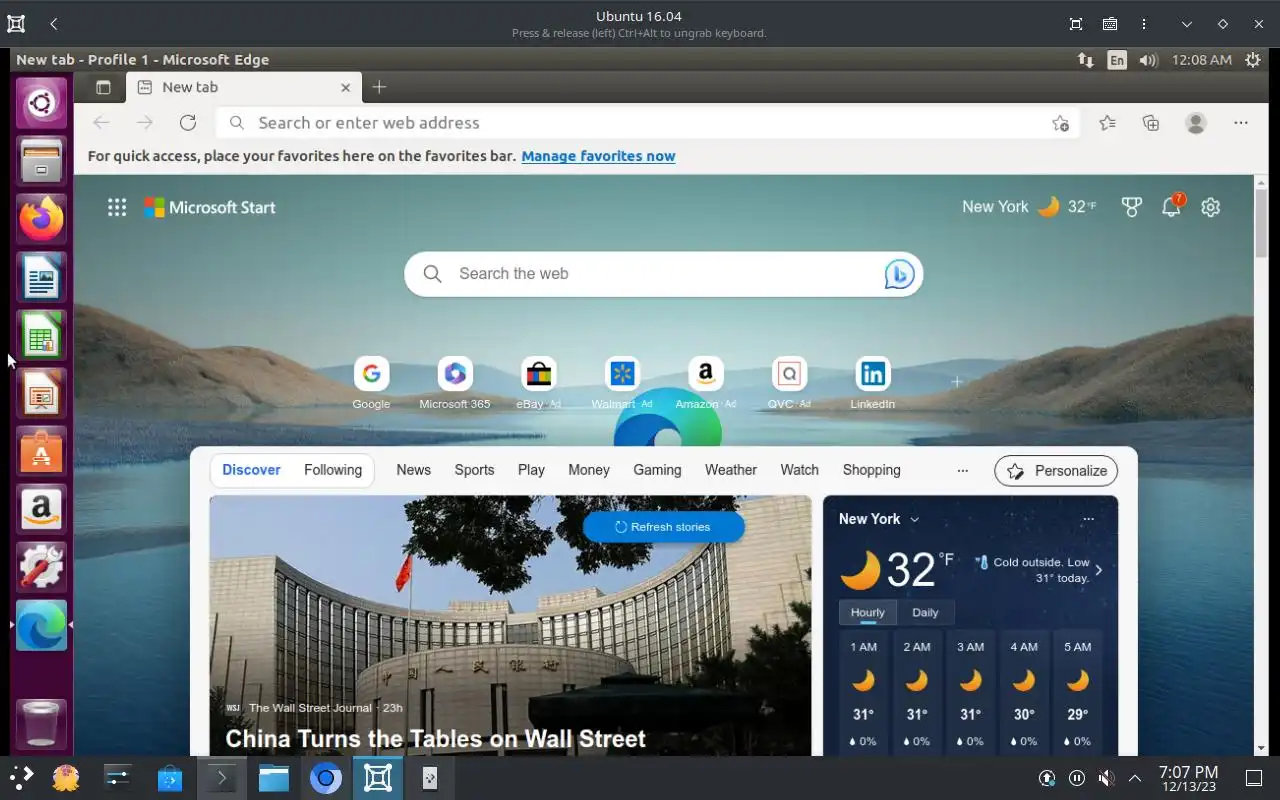Open the QVC quick link tile
The image size is (1280, 800).
pyautogui.click(x=789, y=383)
